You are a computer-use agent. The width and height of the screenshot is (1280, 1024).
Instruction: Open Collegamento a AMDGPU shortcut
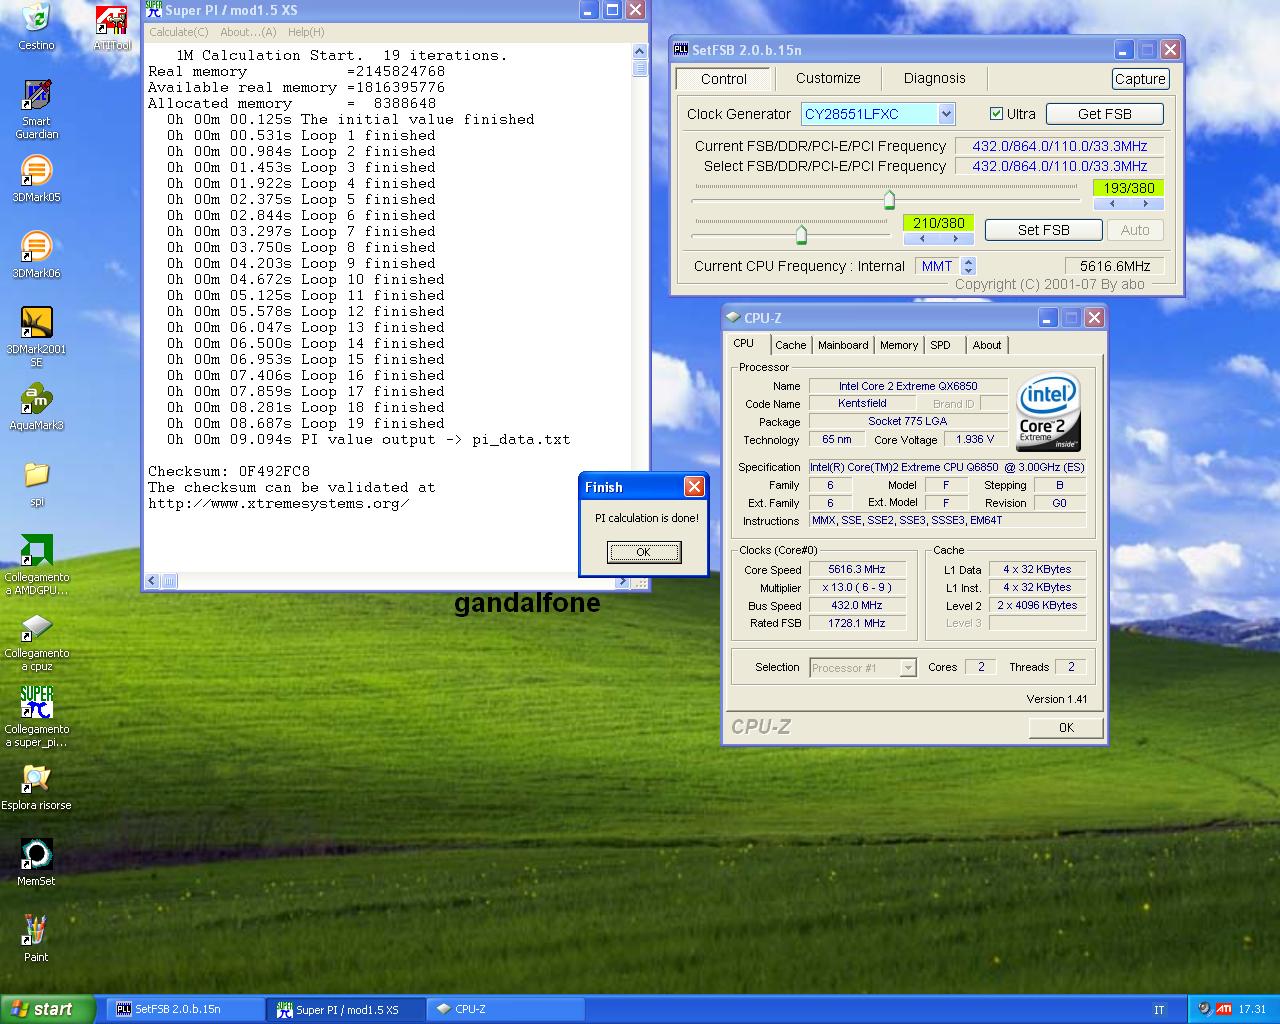(x=36, y=550)
